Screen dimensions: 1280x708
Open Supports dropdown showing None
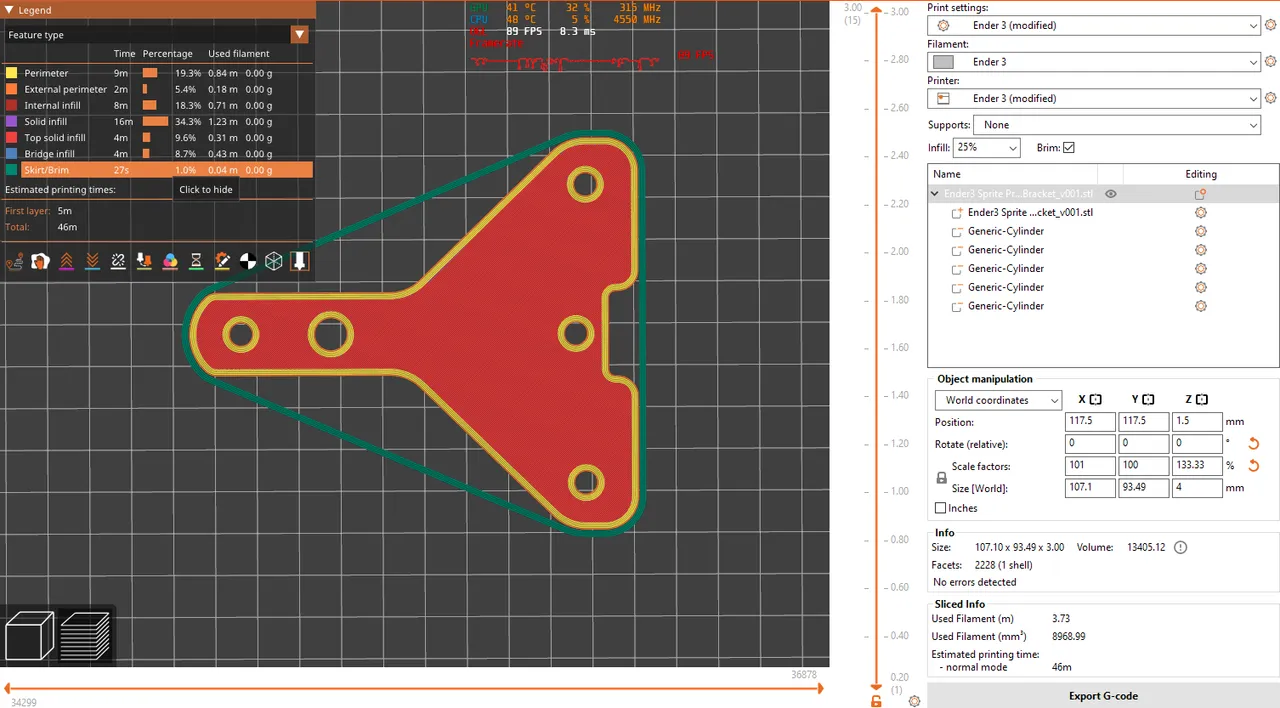click(x=1117, y=125)
